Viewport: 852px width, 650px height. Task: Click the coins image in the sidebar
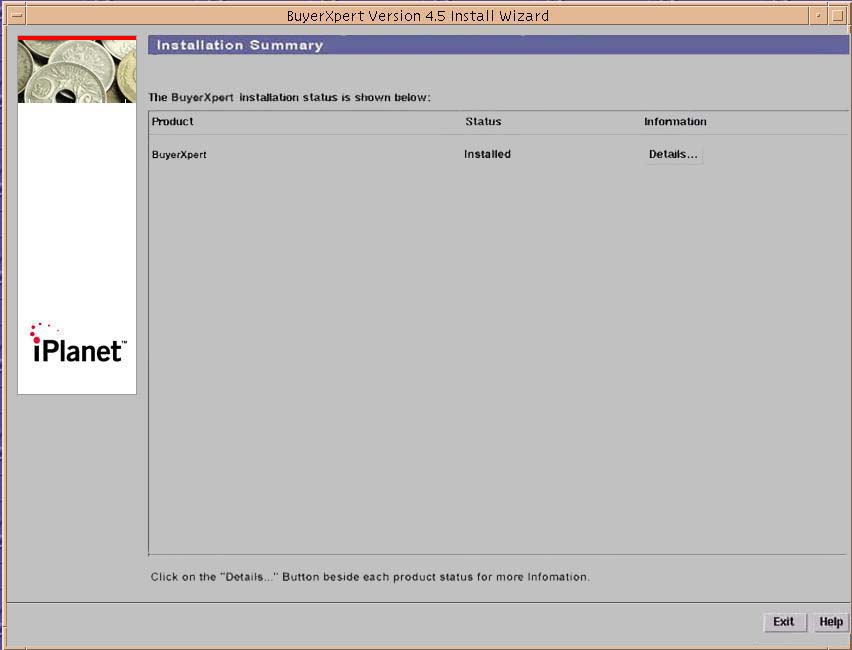point(77,71)
